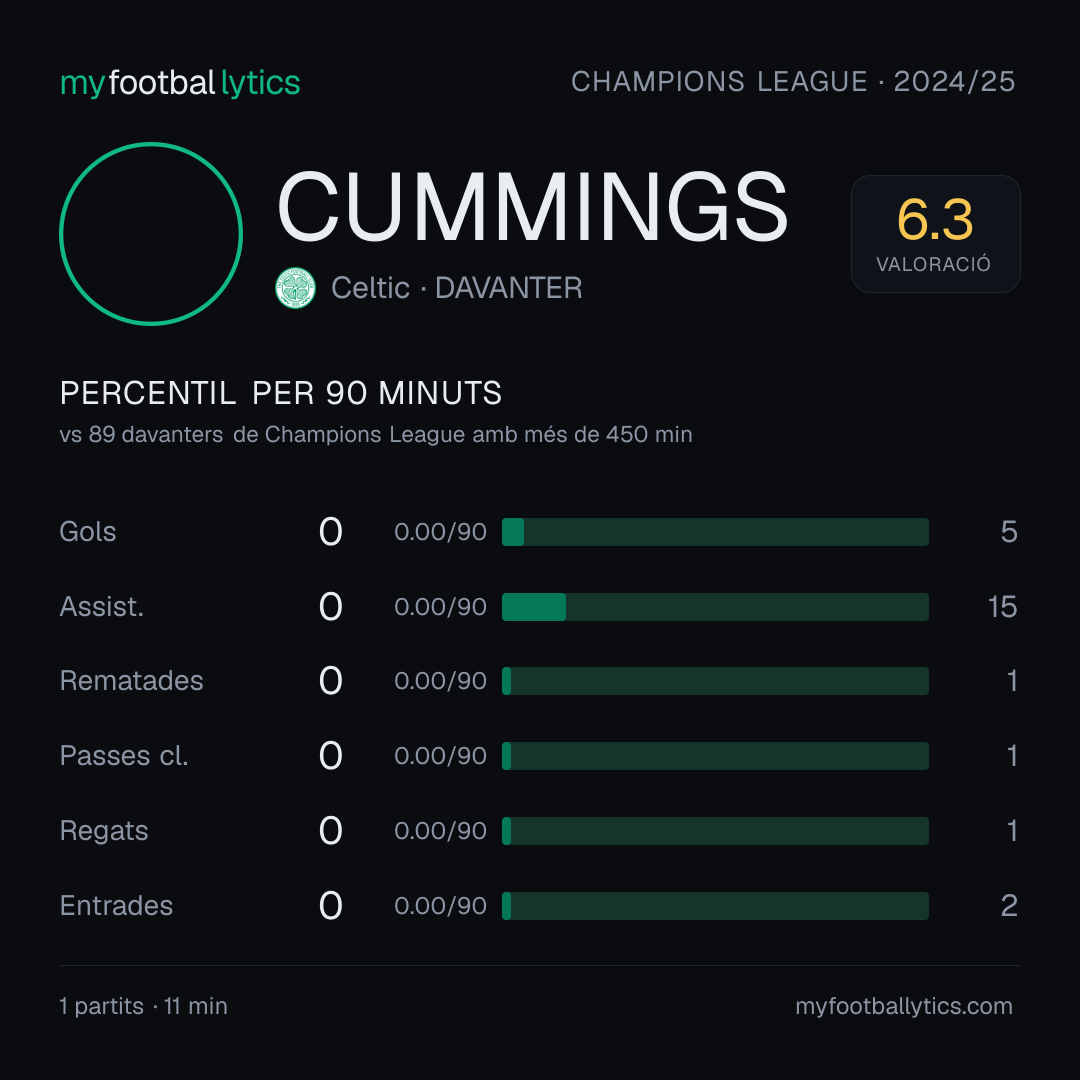Click the Champions League 2024/25 header
Screen dimensions: 1080x1080
click(x=793, y=82)
